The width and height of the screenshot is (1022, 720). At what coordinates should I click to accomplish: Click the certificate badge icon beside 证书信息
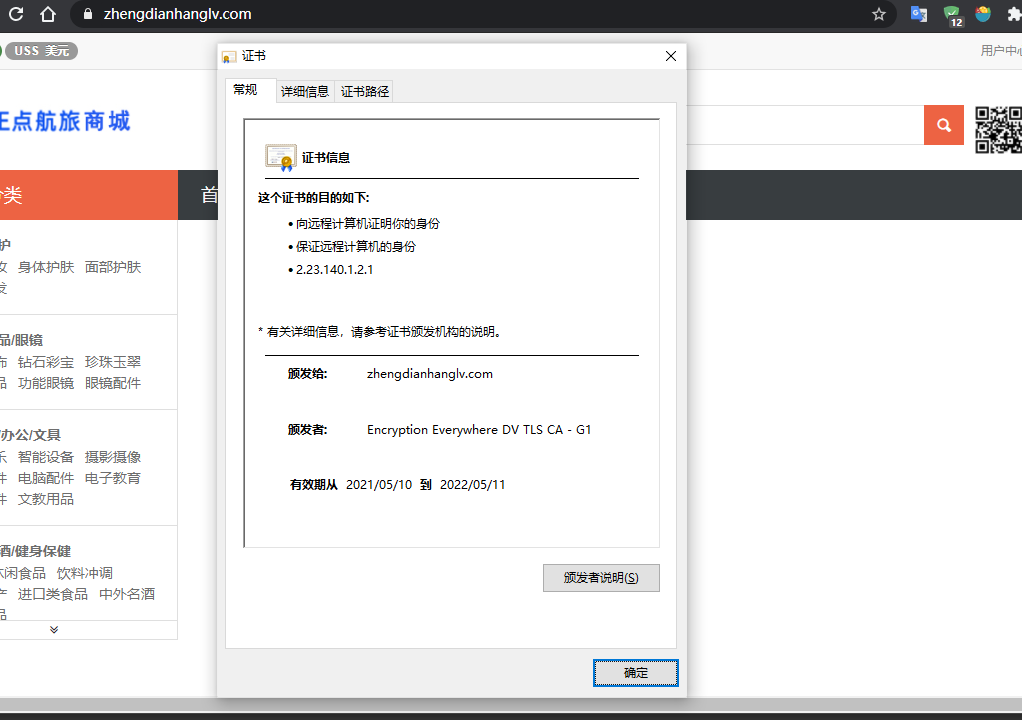(x=281, y=158)
